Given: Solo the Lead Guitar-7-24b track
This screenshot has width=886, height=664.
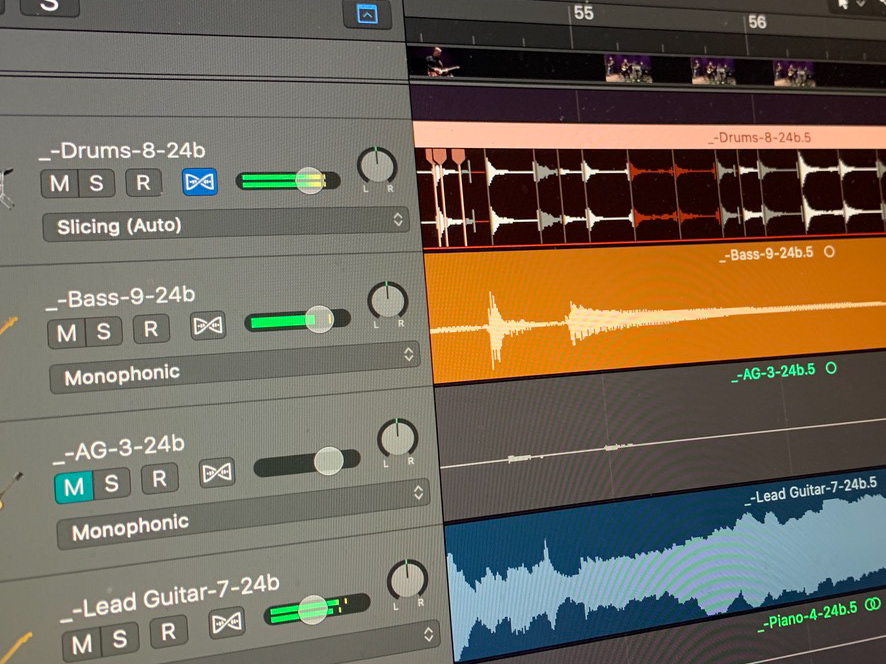Looking at the screenshot, I should pyautogui.click(x=119, y=639).
